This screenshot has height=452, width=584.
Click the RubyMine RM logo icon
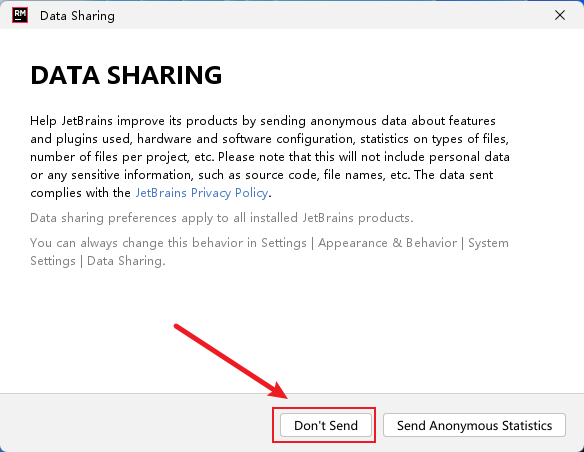(x=20, y=15)
